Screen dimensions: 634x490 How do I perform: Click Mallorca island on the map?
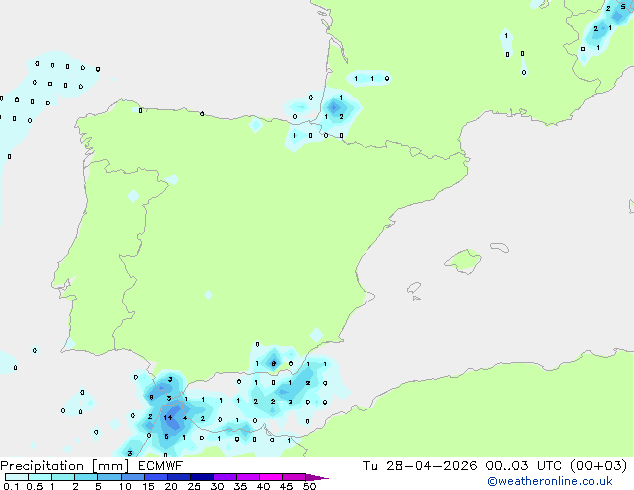(x=463, y=261)
